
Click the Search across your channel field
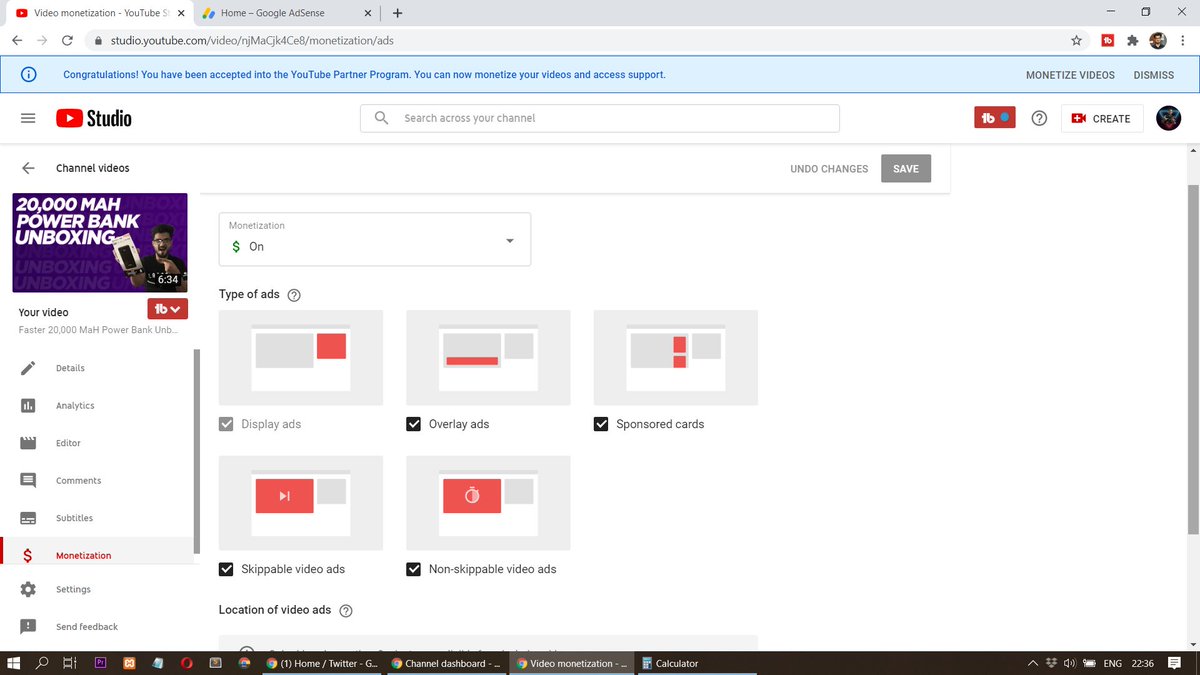600,118
